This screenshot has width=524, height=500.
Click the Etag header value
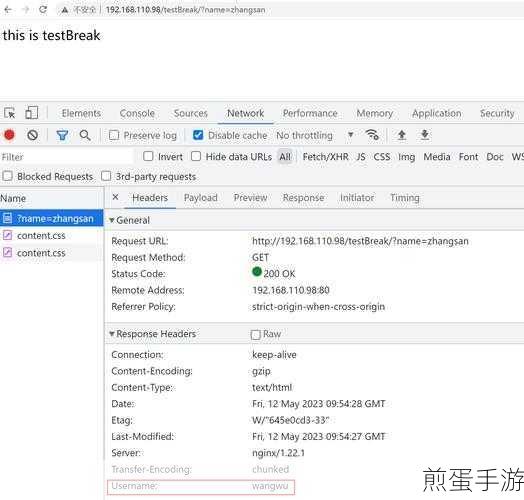point(291,420)
